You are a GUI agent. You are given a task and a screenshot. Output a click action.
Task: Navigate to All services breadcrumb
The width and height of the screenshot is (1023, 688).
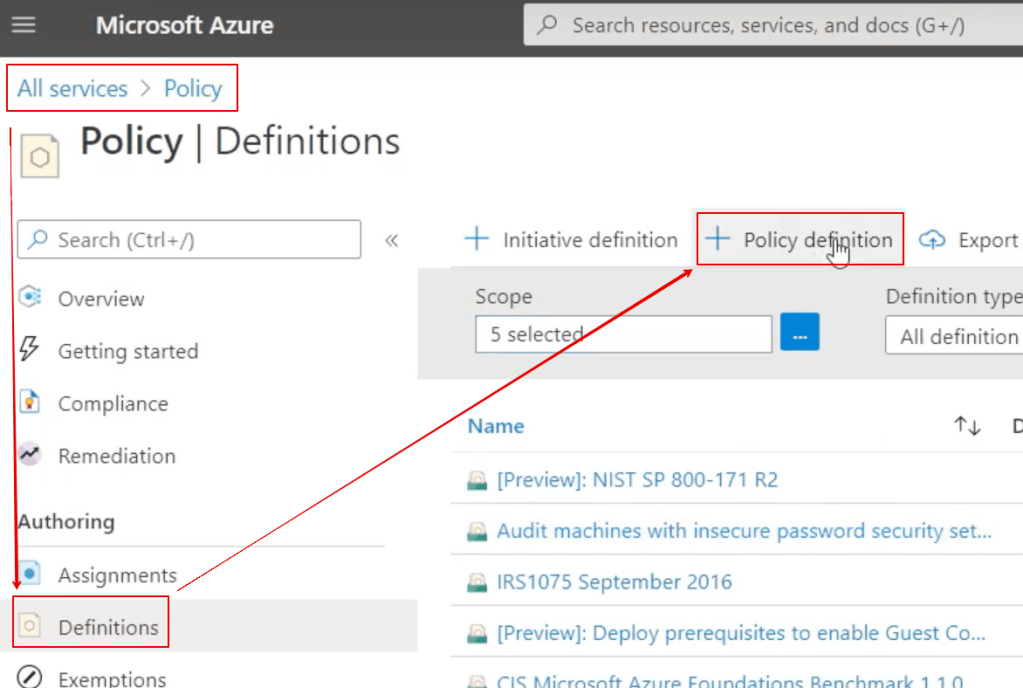click(72, 88)
